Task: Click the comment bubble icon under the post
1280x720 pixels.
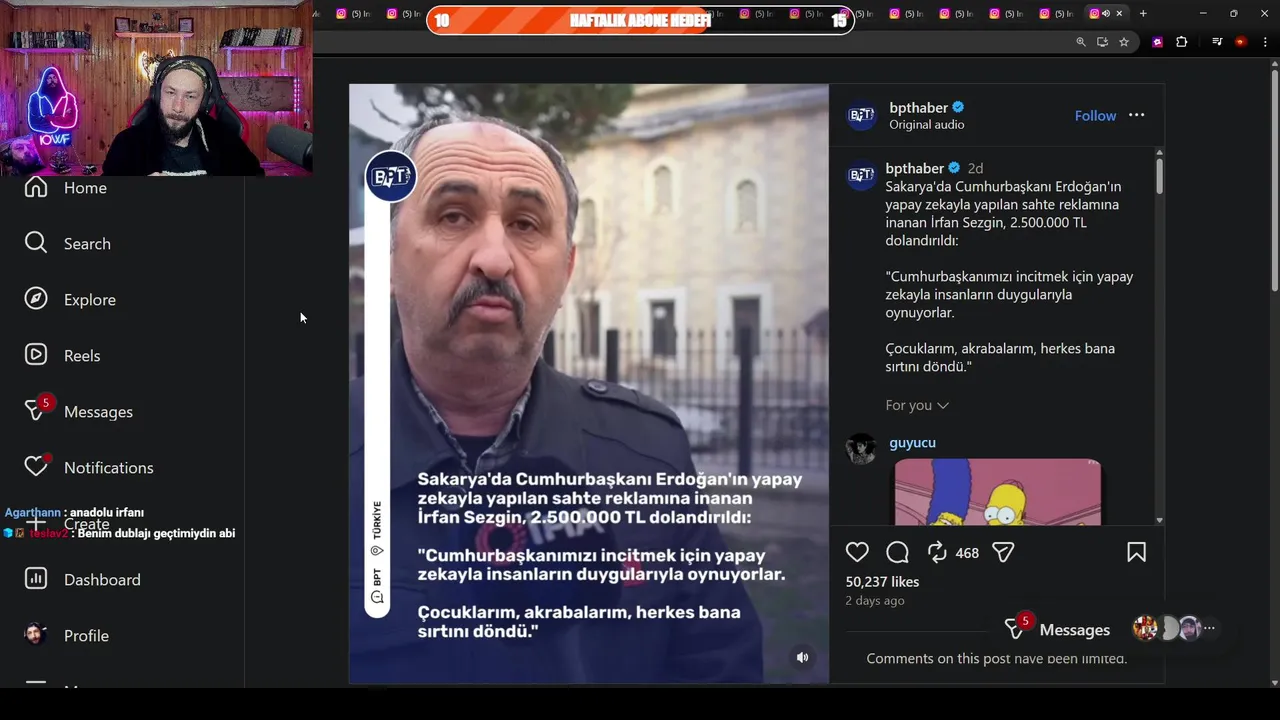Action: (897, 552)
